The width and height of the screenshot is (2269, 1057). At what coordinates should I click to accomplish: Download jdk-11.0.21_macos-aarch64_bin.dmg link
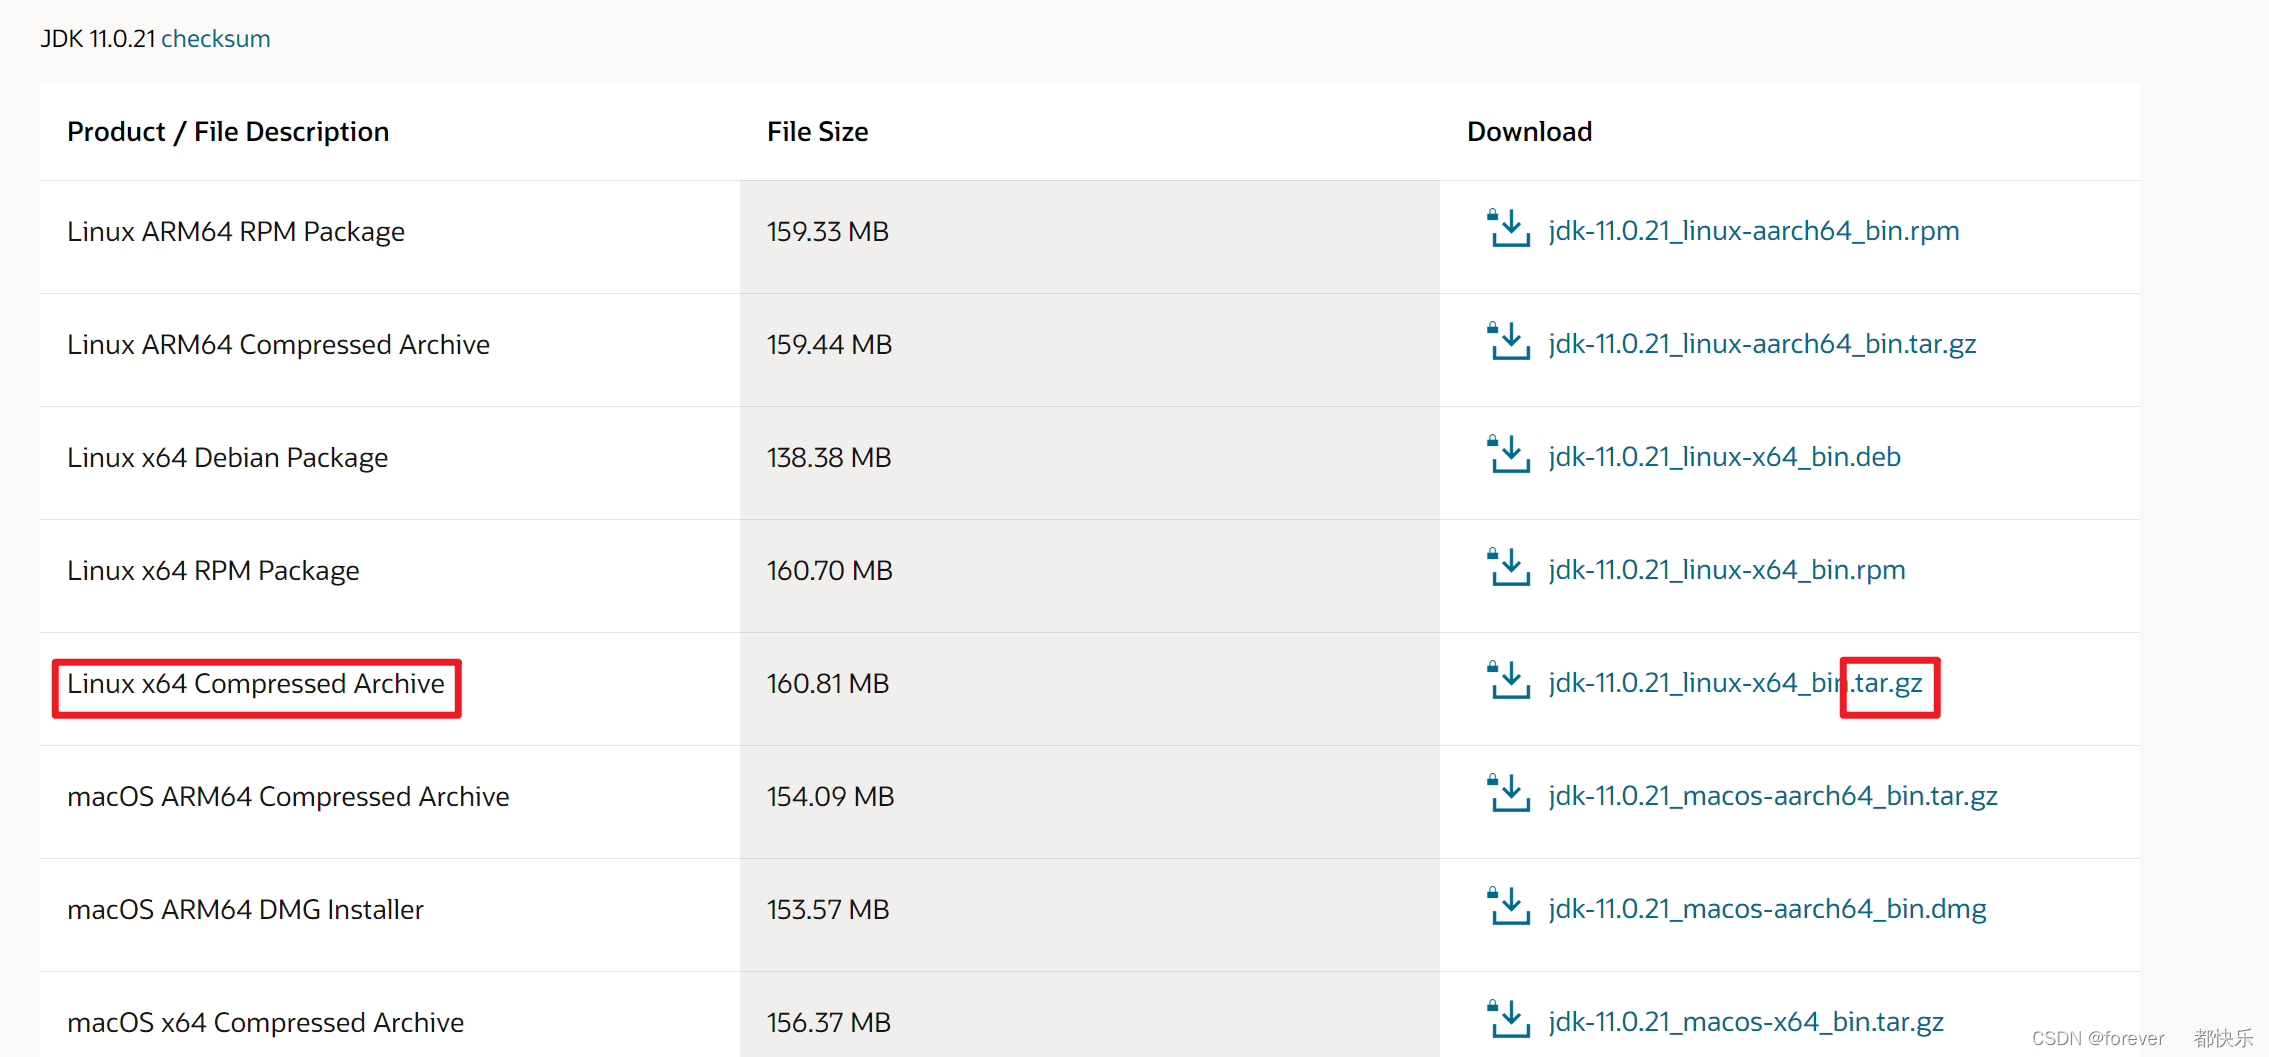click(x=1767, y=909)
